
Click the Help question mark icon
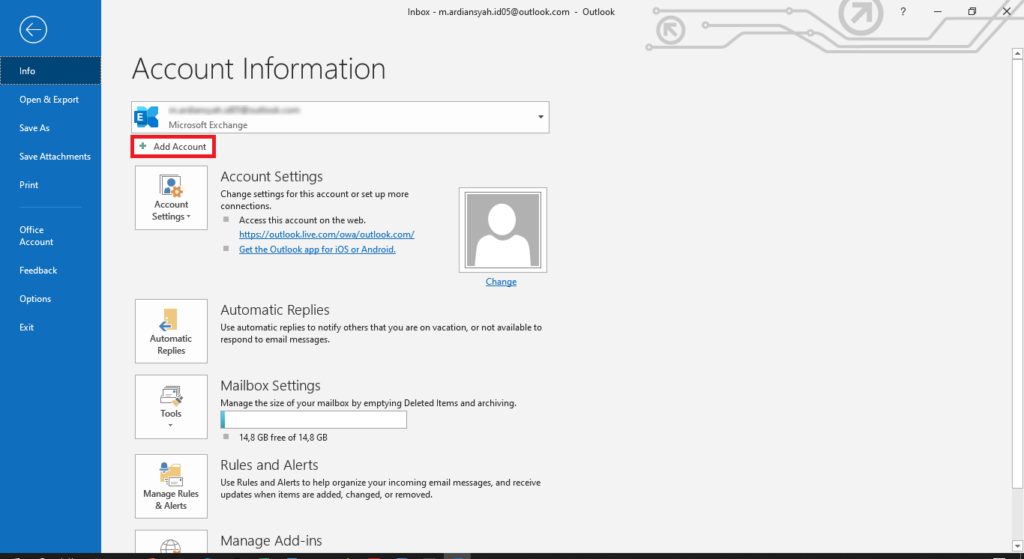[x=903, y=12]
